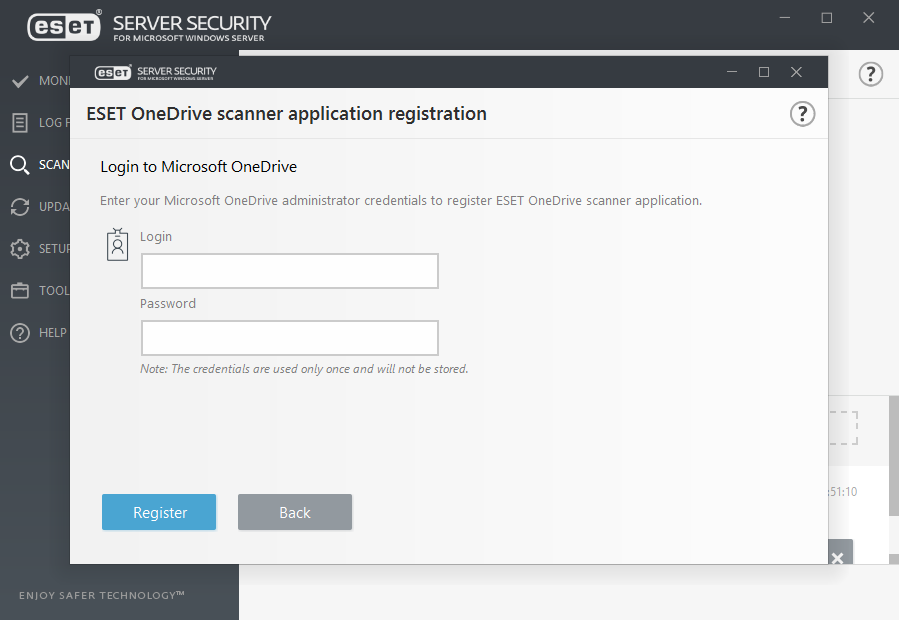Select the SCAN menu label
The width and height of the screenshot is (899, 620).
[x=54, y=165]
